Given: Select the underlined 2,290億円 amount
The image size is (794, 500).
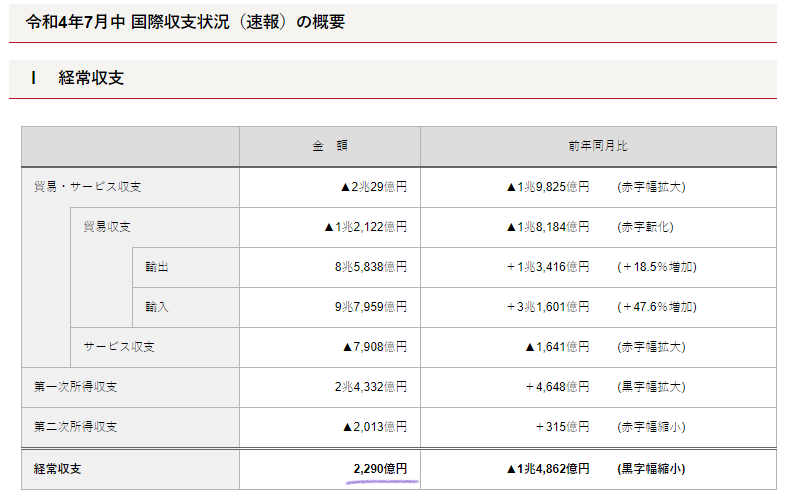Looking at the screenshot, I should 380,468.
